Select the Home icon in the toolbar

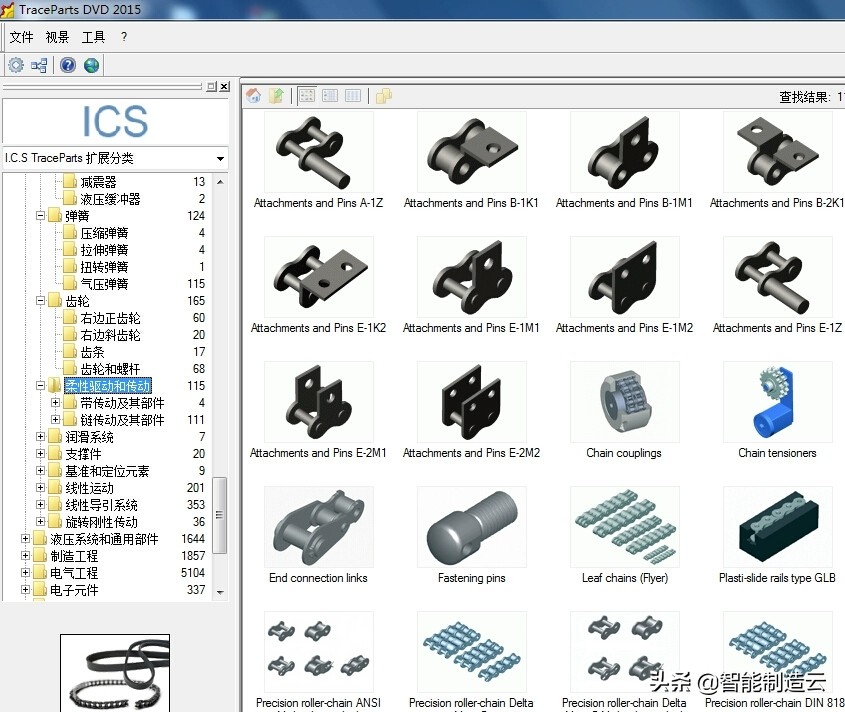coord(253,95)
